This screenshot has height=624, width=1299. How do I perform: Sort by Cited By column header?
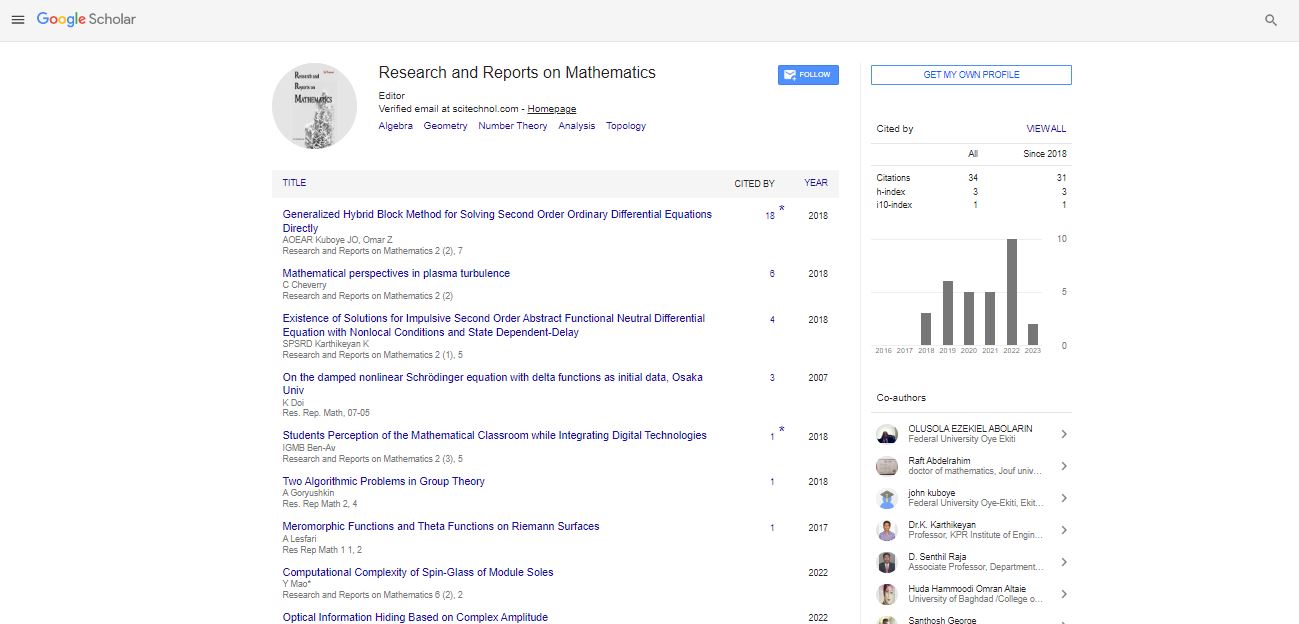tap(754, 184)
